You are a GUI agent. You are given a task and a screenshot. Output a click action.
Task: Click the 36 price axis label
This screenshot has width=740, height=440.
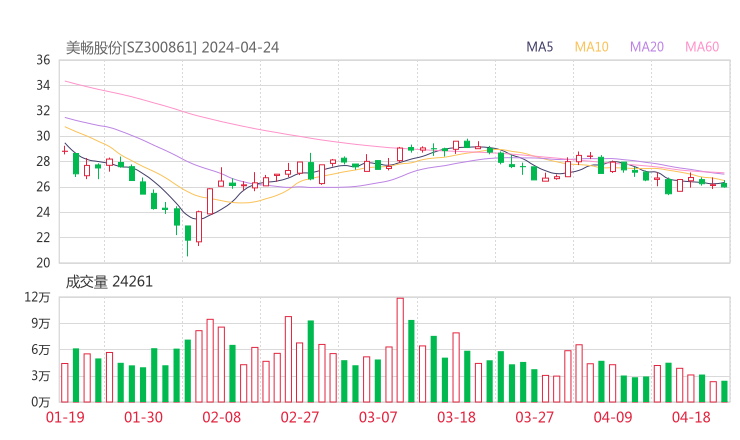pos(43,60)
